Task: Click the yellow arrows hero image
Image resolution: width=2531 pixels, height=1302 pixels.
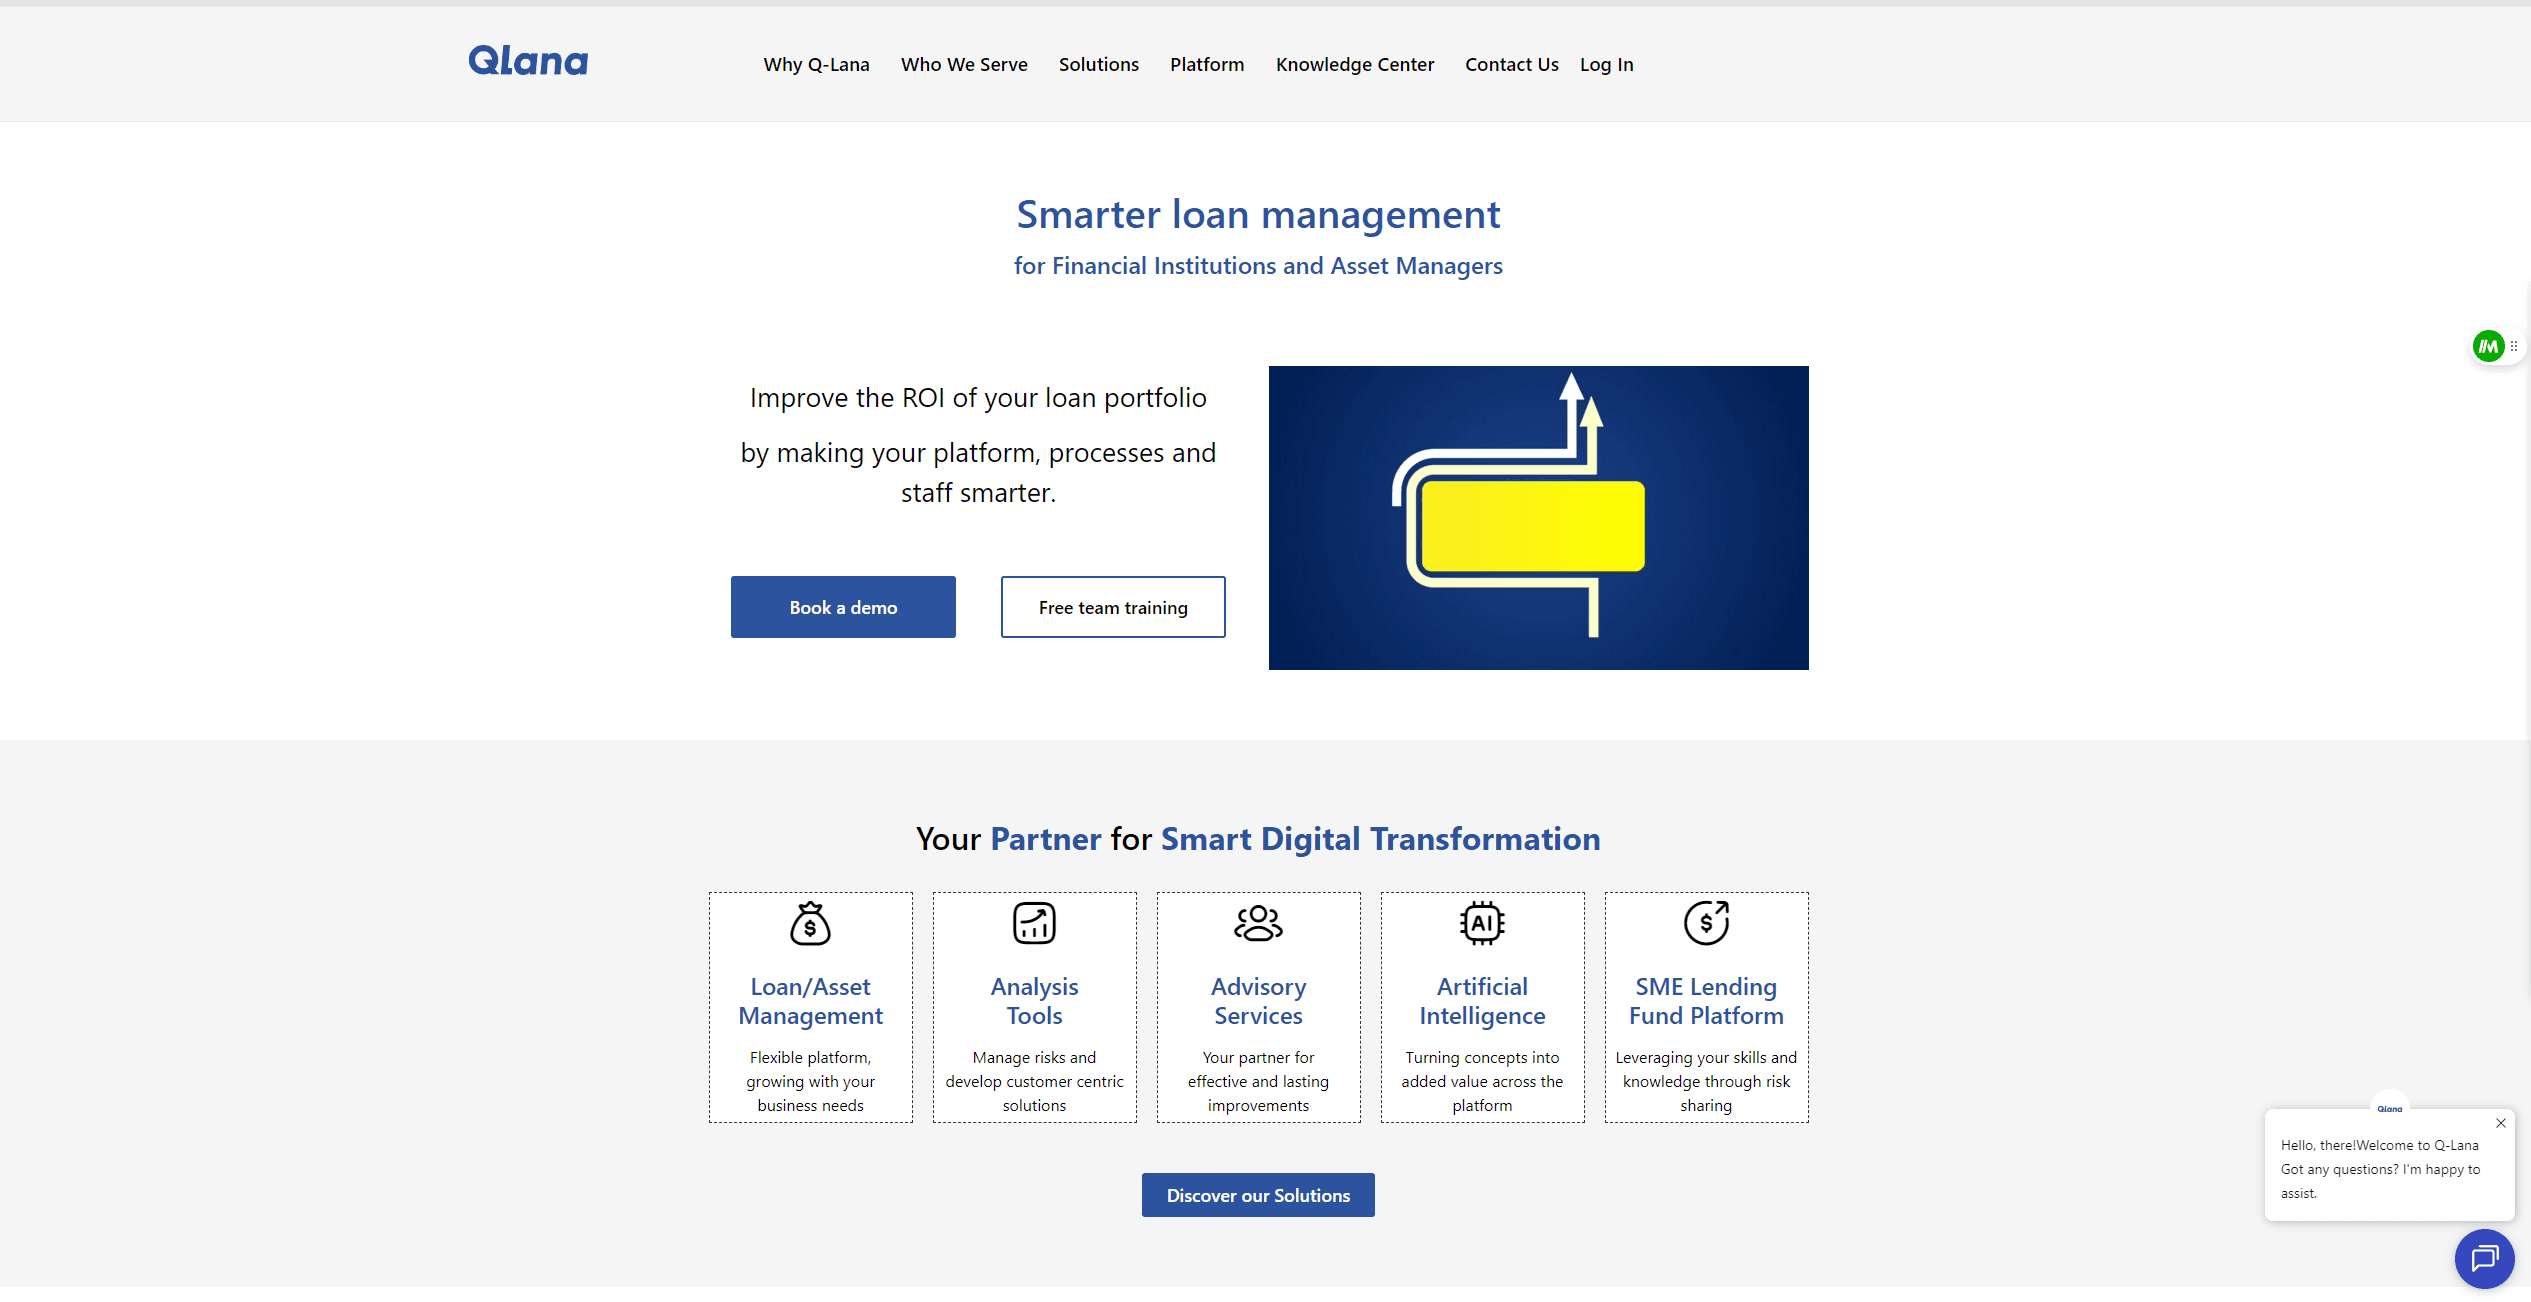Action: coord(1538,518)
